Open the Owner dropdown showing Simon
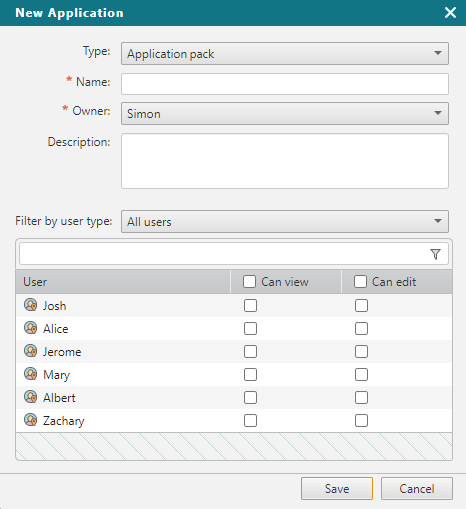The width and height of the screenshot is (466, 509). pos(285,113)
